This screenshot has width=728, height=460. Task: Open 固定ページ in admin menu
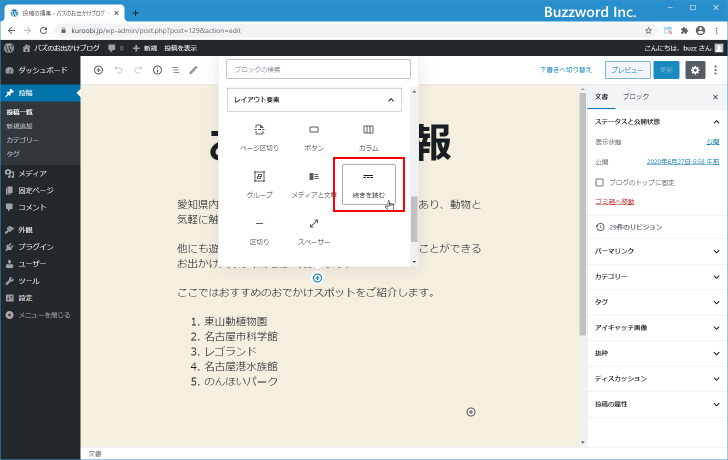[x=40, y=190]
